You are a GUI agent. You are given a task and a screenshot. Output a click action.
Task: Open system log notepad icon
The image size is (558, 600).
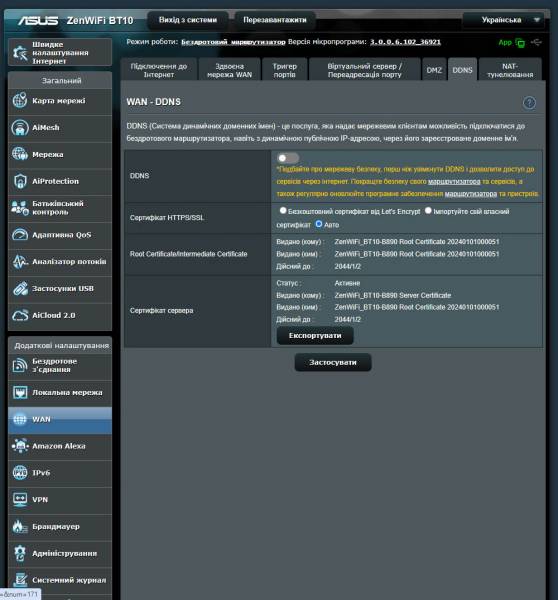(20, 580)
